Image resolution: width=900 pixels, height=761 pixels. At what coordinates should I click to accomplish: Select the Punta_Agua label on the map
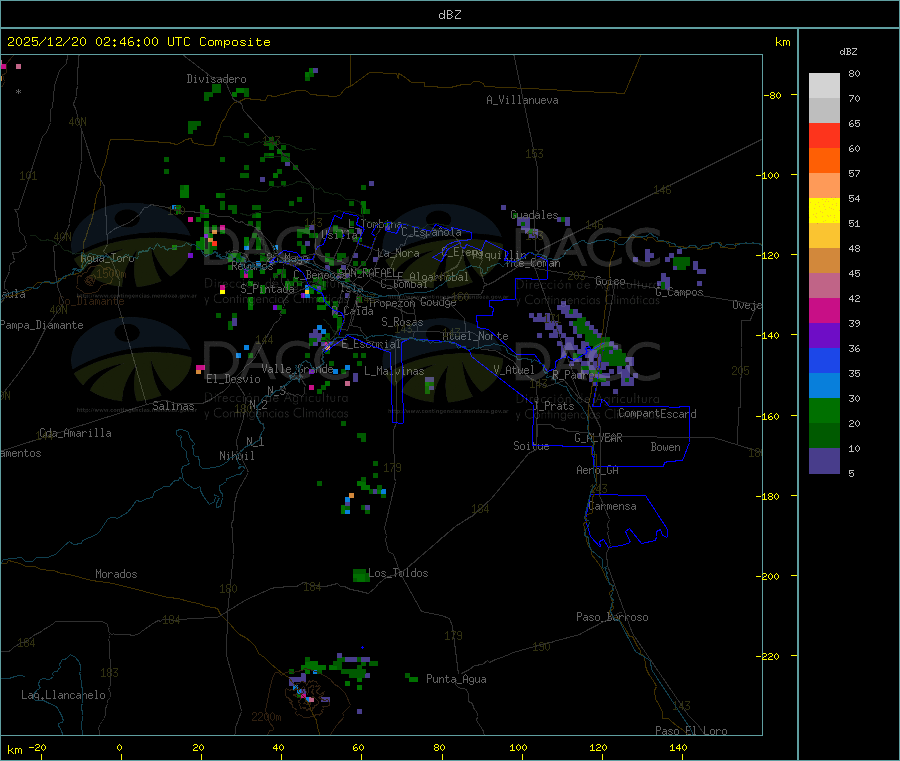(456, 680)
